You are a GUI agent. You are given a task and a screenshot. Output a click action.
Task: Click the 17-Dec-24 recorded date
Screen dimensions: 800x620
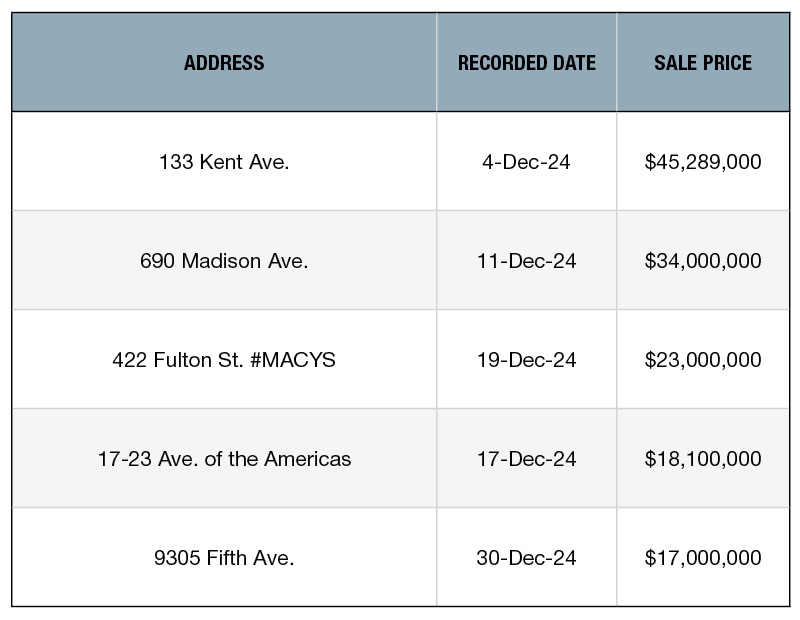[x=527, y=459]
